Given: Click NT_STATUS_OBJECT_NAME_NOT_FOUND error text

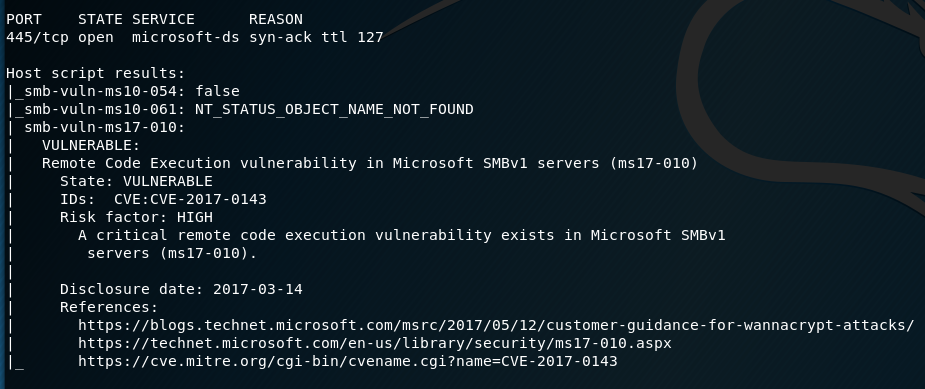Looking at the screenshot, I should coord(334,109).
